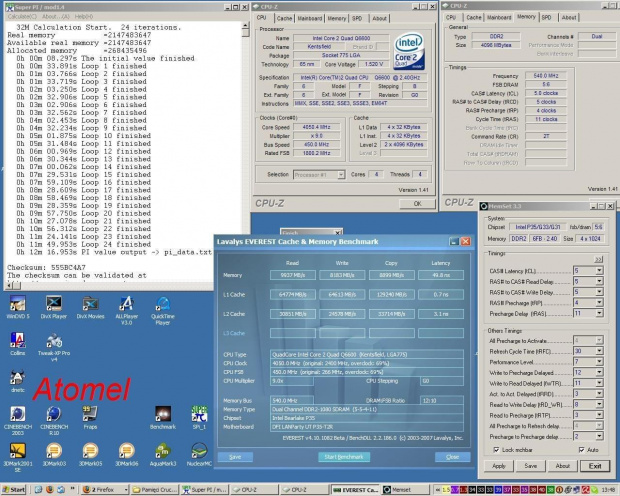Open the Write to Precharge Delayed dropdown
This screenshot has height=496, width=620.
599,373
